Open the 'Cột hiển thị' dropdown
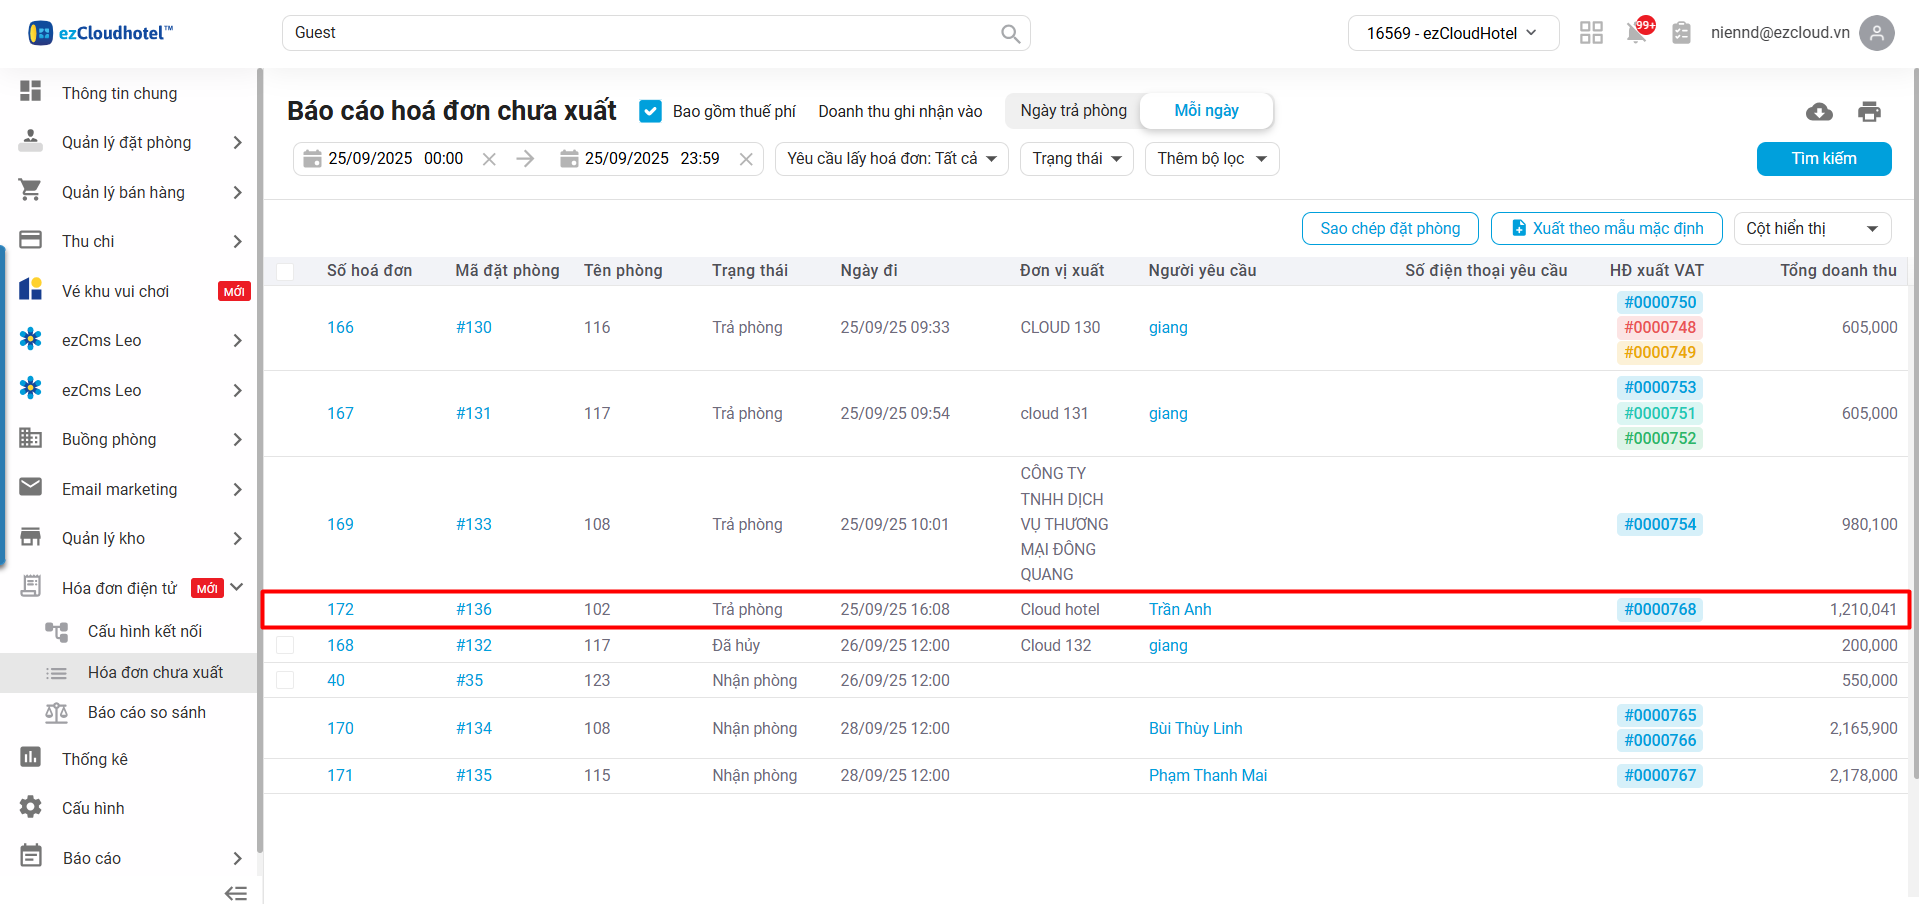Image resolution: width=1919 pixels, height=904 pixels. (x=1811, y=229)
